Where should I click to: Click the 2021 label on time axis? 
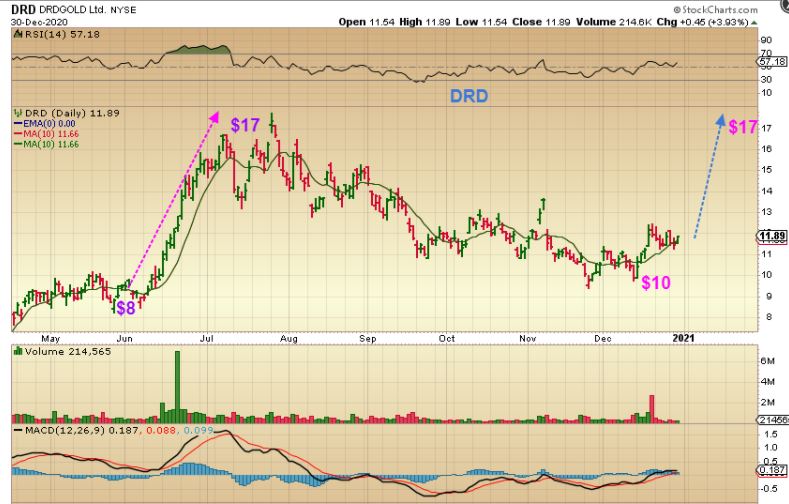point(683,339)
